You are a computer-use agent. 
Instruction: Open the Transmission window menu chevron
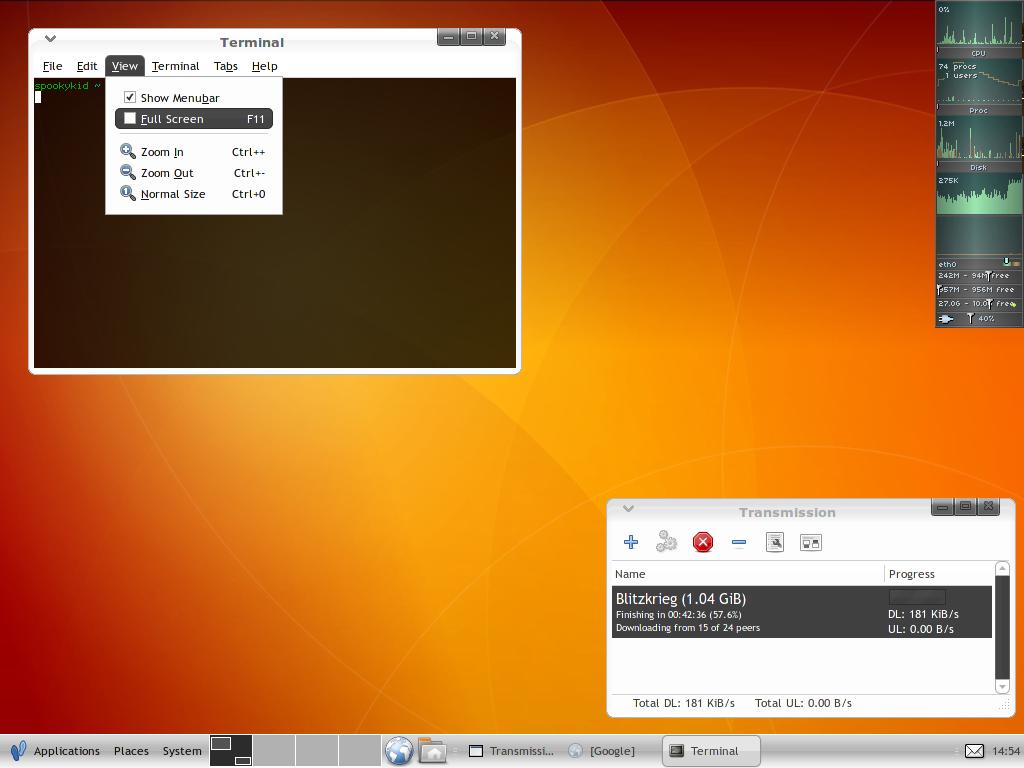(x=628, y=508)
